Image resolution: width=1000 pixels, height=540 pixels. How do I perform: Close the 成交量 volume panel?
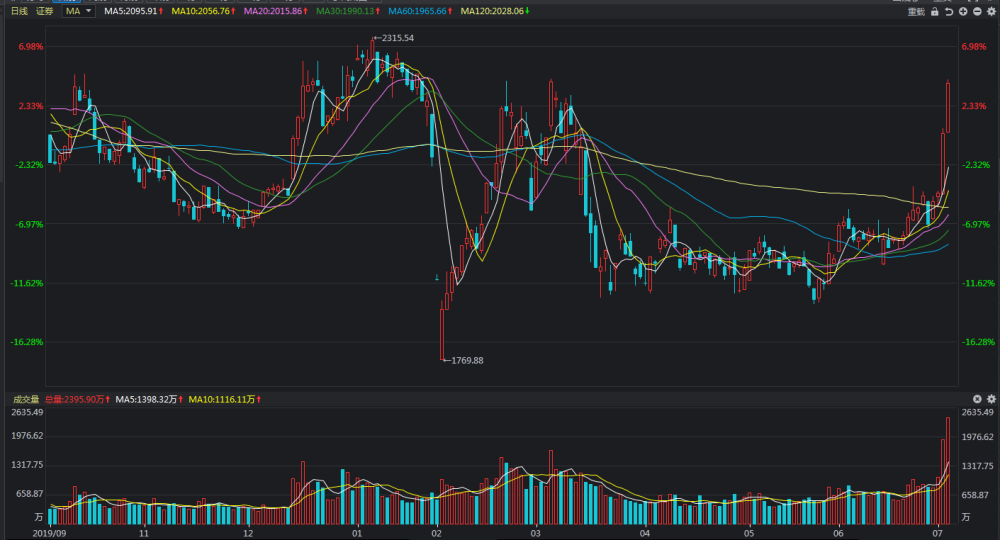point(978,399)
